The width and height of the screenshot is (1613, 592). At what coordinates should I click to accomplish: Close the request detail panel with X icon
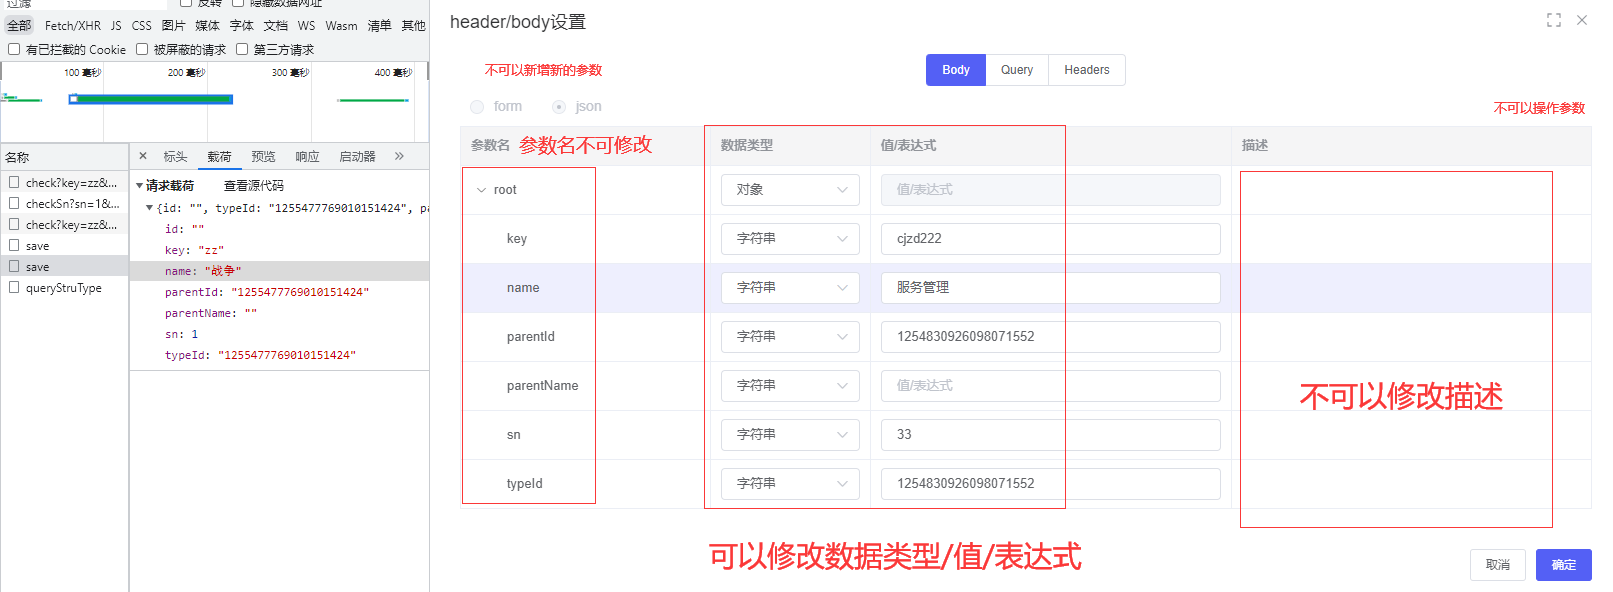[x=143, y=156]
